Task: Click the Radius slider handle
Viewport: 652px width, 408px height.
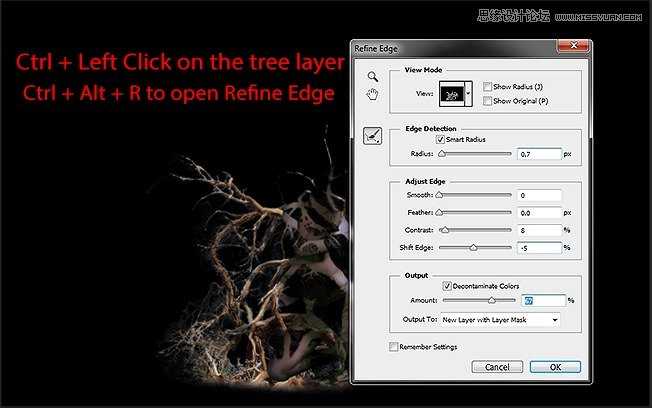Action: [x=442, y=155]
